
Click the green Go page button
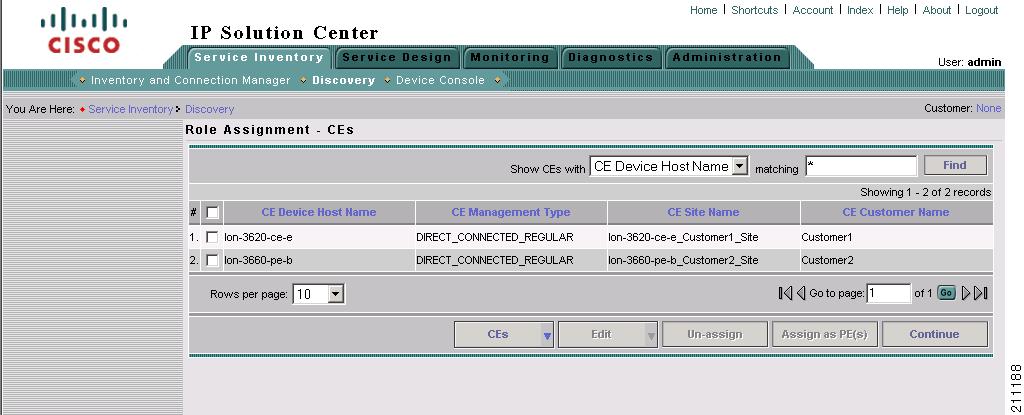coord(946,293)
